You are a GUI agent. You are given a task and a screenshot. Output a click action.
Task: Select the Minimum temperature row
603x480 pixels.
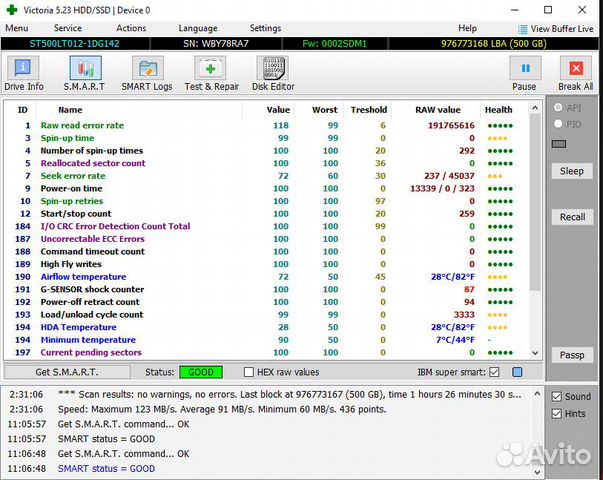(265, 340)
